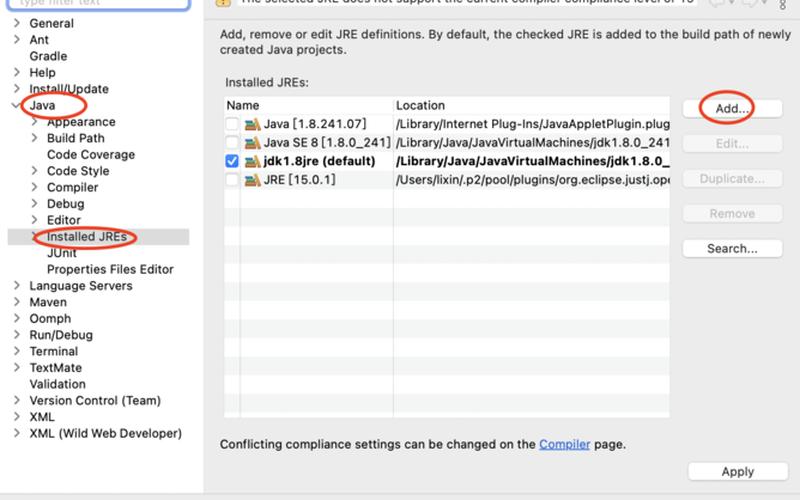The height and width of the screenshot is (500, 800).
Task: Click the Edit... button
Action: (732, 144)
